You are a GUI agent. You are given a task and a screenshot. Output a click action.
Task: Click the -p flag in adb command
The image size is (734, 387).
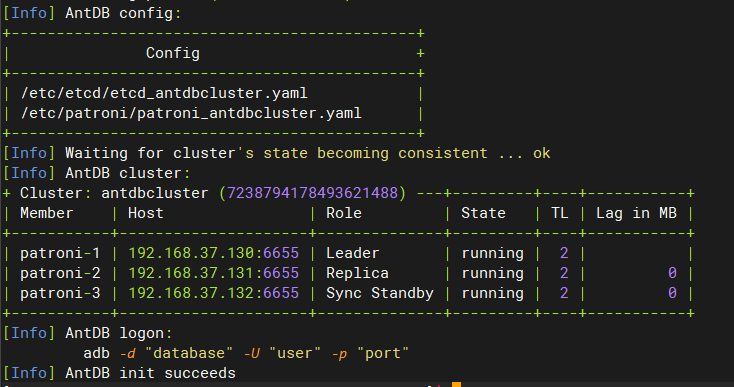click(x=339, y=353)
